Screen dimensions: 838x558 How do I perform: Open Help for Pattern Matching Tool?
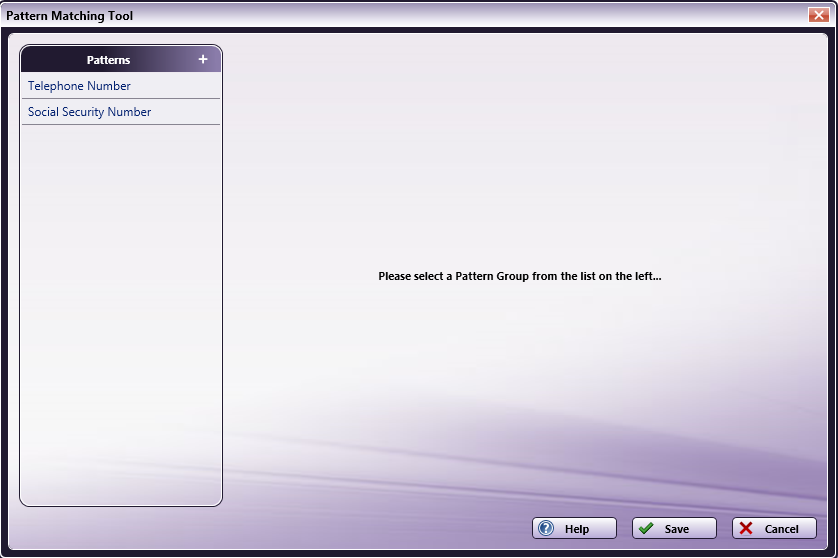574,529
